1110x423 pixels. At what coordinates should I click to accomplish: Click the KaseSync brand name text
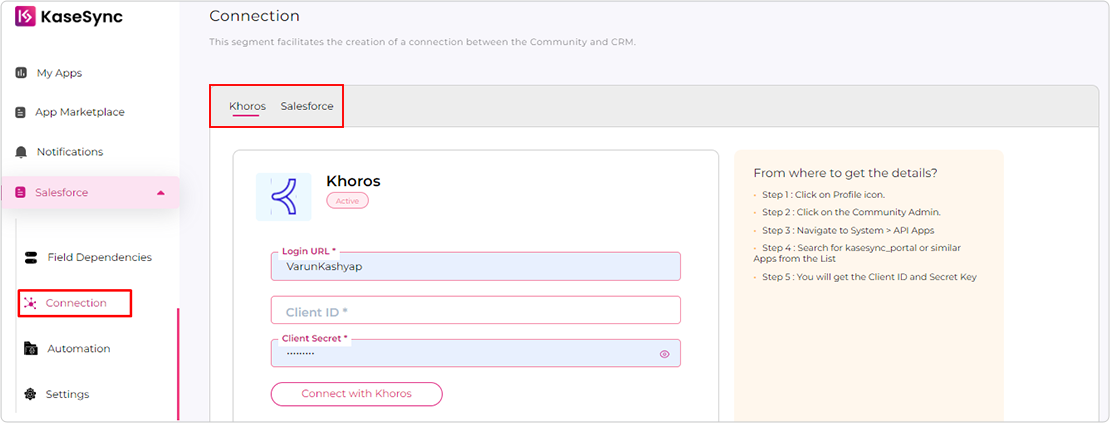point(81,18)
